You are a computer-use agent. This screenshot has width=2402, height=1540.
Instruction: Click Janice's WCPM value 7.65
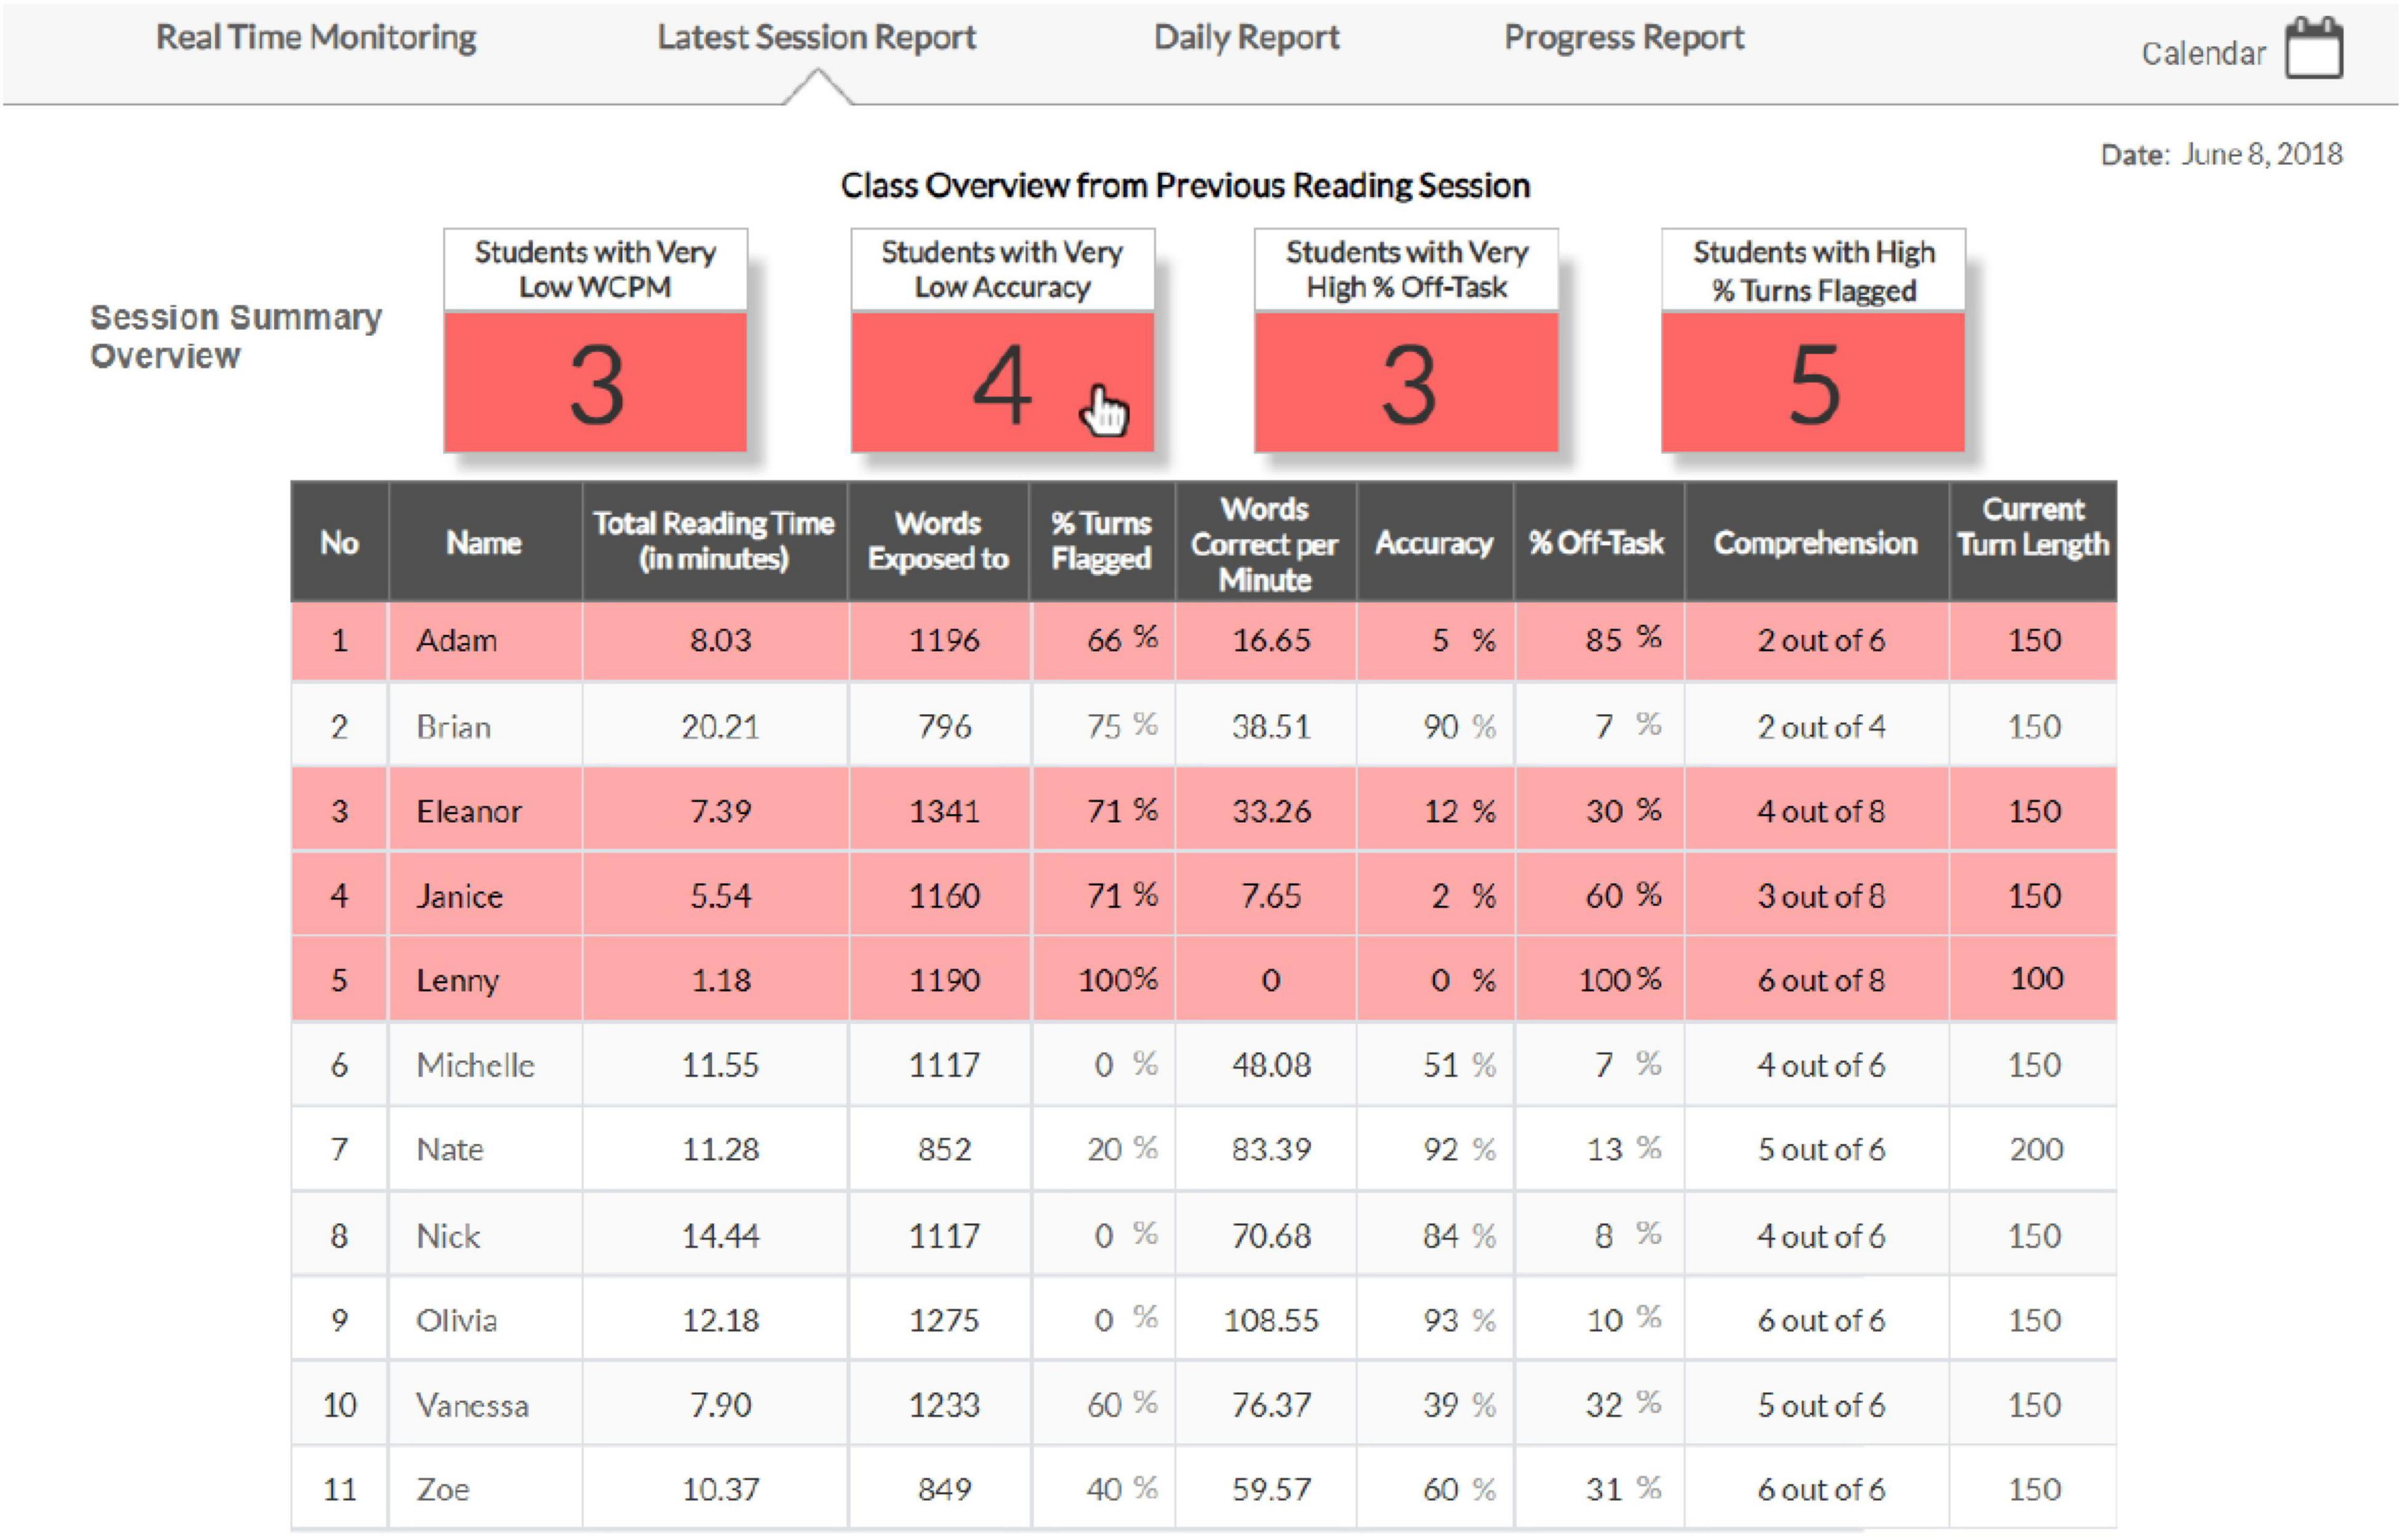tap(1271, 896)
